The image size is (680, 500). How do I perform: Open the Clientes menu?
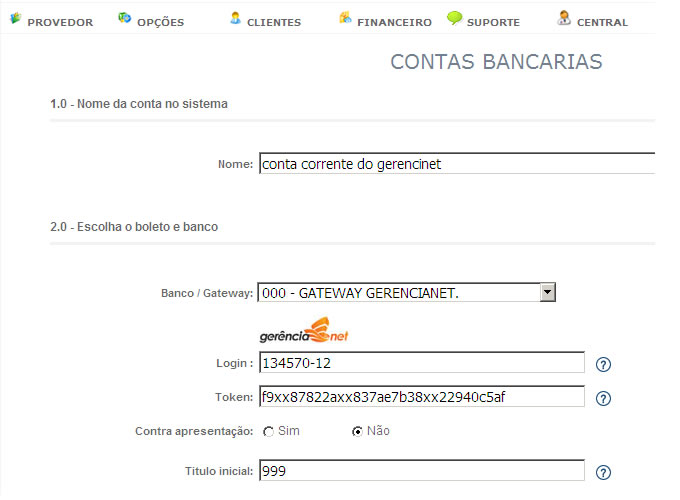[x=273, y=22]
